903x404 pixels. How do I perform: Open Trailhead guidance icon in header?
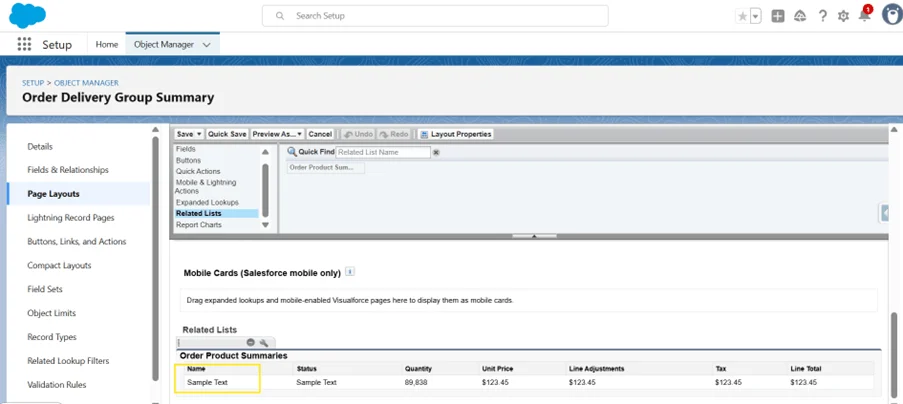pos(800,16)
